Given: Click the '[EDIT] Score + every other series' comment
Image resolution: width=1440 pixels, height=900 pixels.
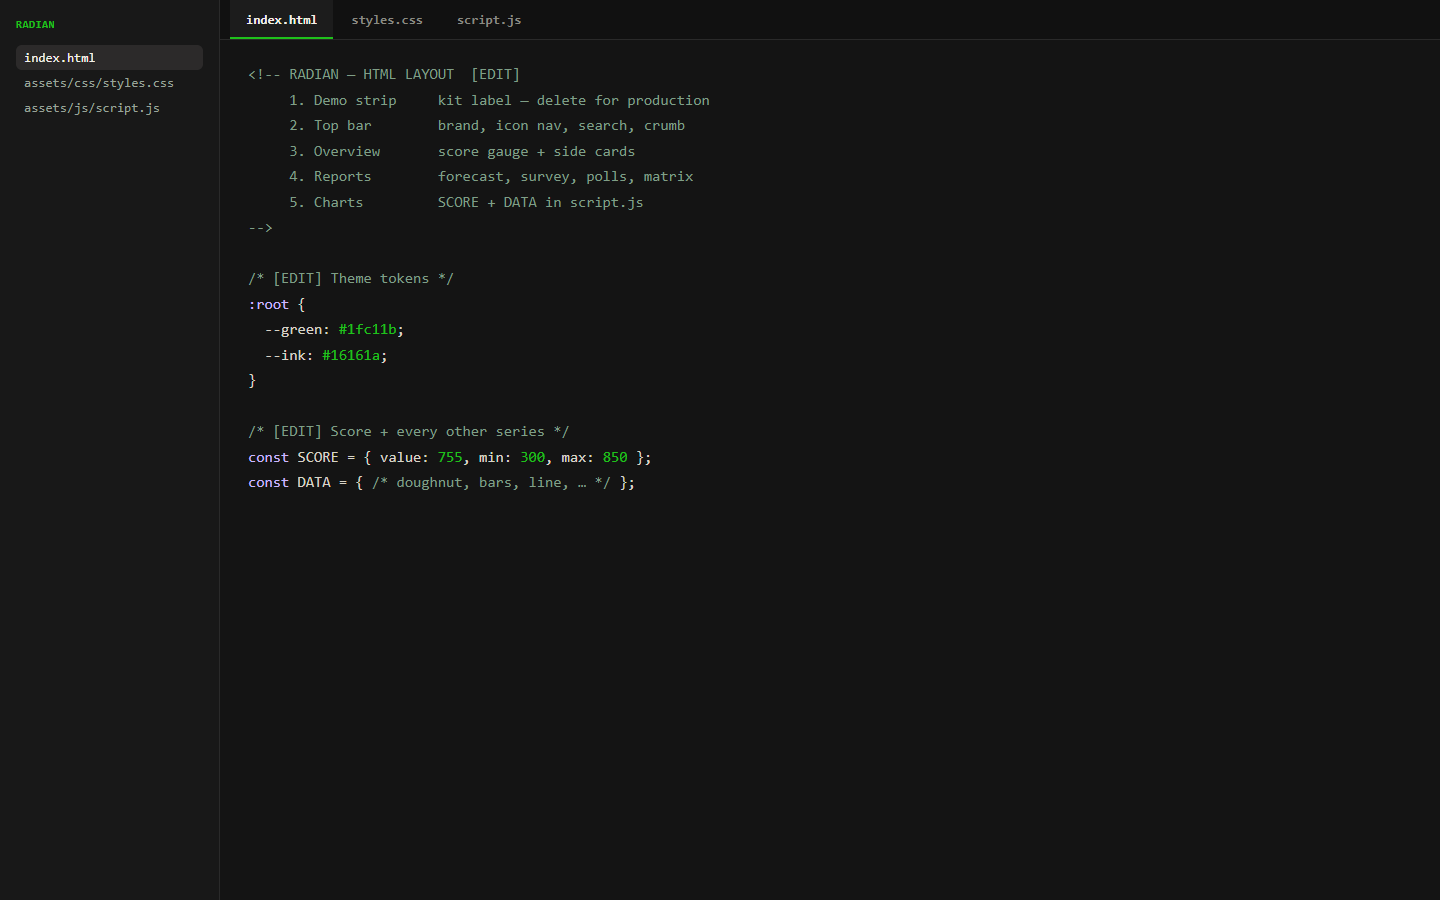Looking at the screenshot, I should point(409,431).
